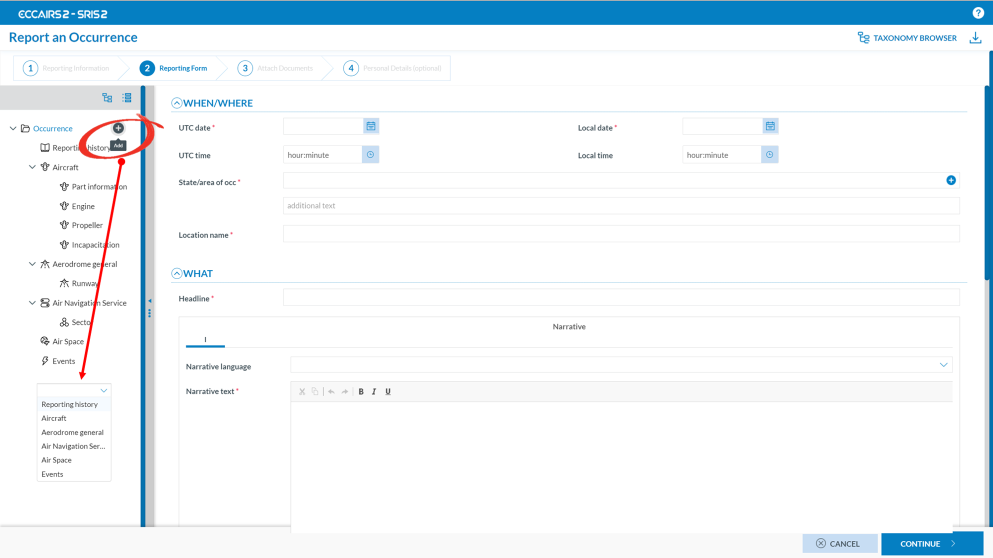Select Air Navigation Service in tree
The height and width of the screenshot is (558, 993).
pyautogui.click(x=89, y=303)
